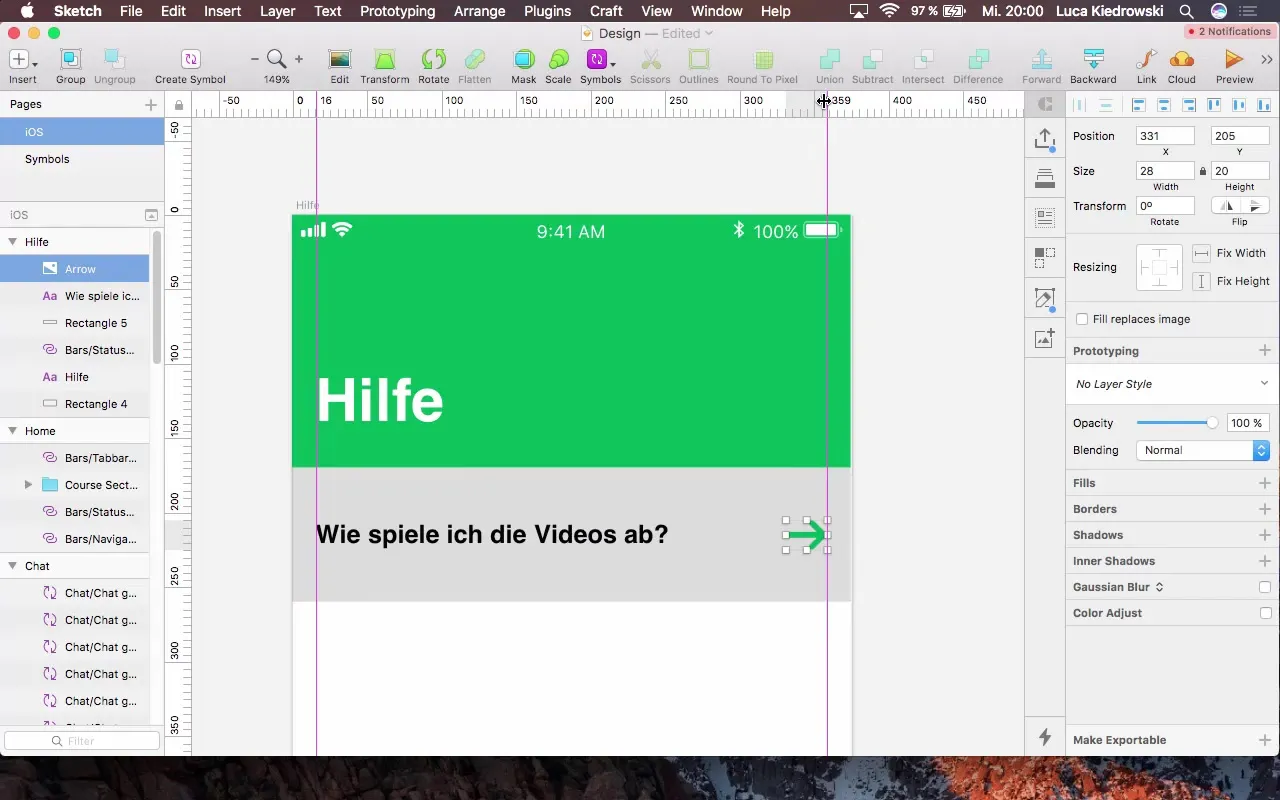Click the Link toolbar icon

click(1147, 60)
